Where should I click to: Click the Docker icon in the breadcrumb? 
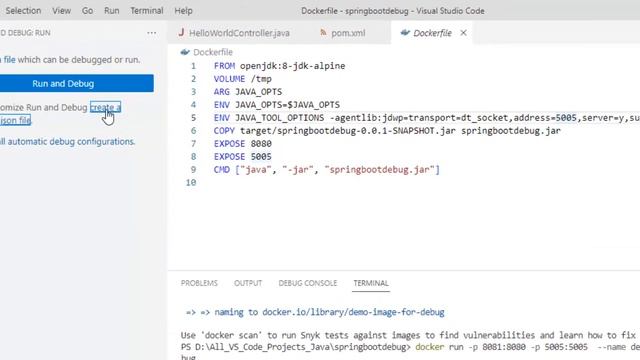coord(185,52)
